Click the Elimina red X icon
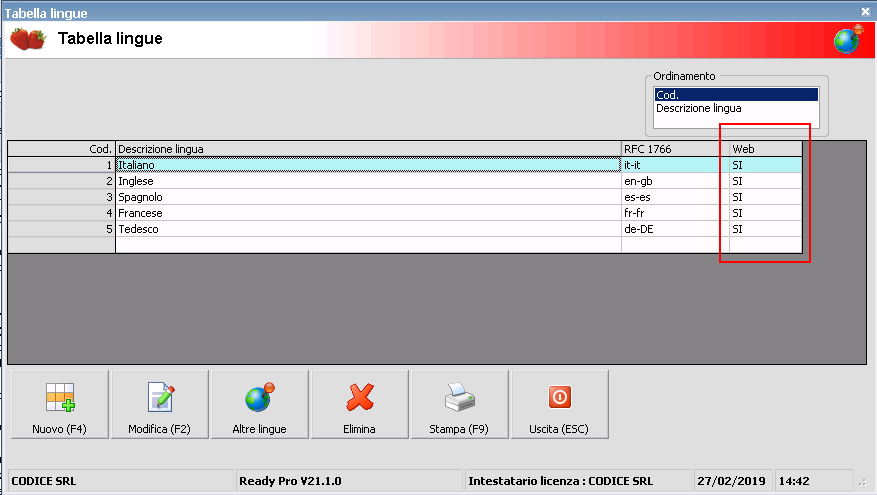 click(x=360, y=397)
